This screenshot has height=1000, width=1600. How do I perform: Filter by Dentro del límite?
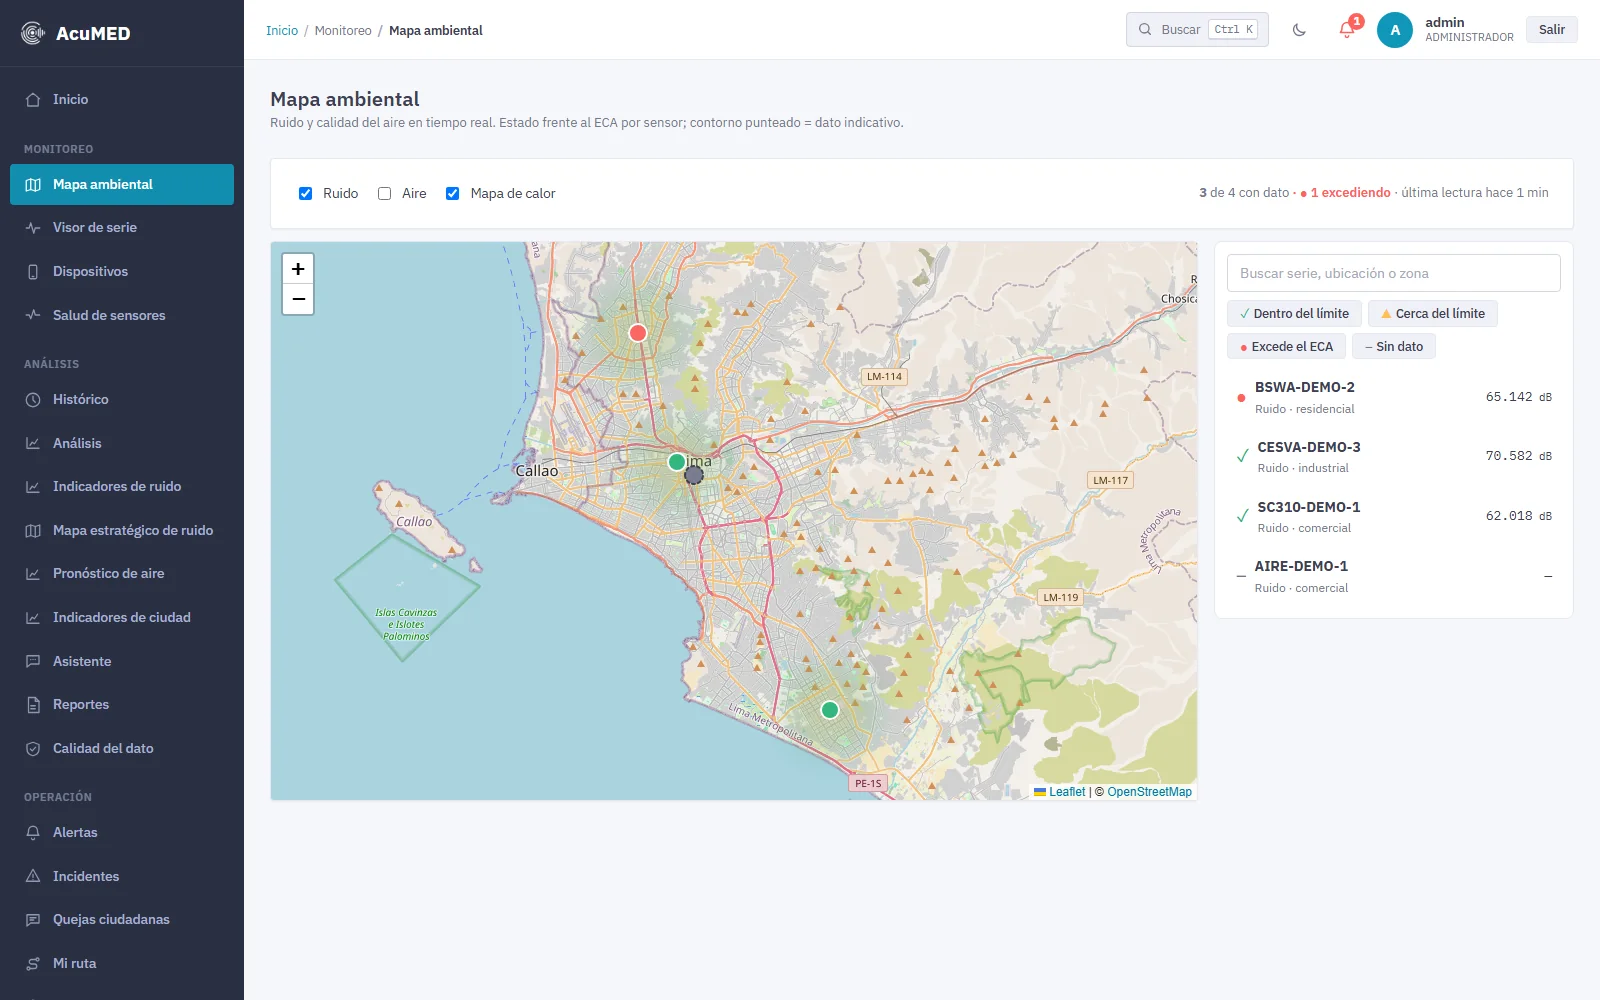tap(1294, 314)
